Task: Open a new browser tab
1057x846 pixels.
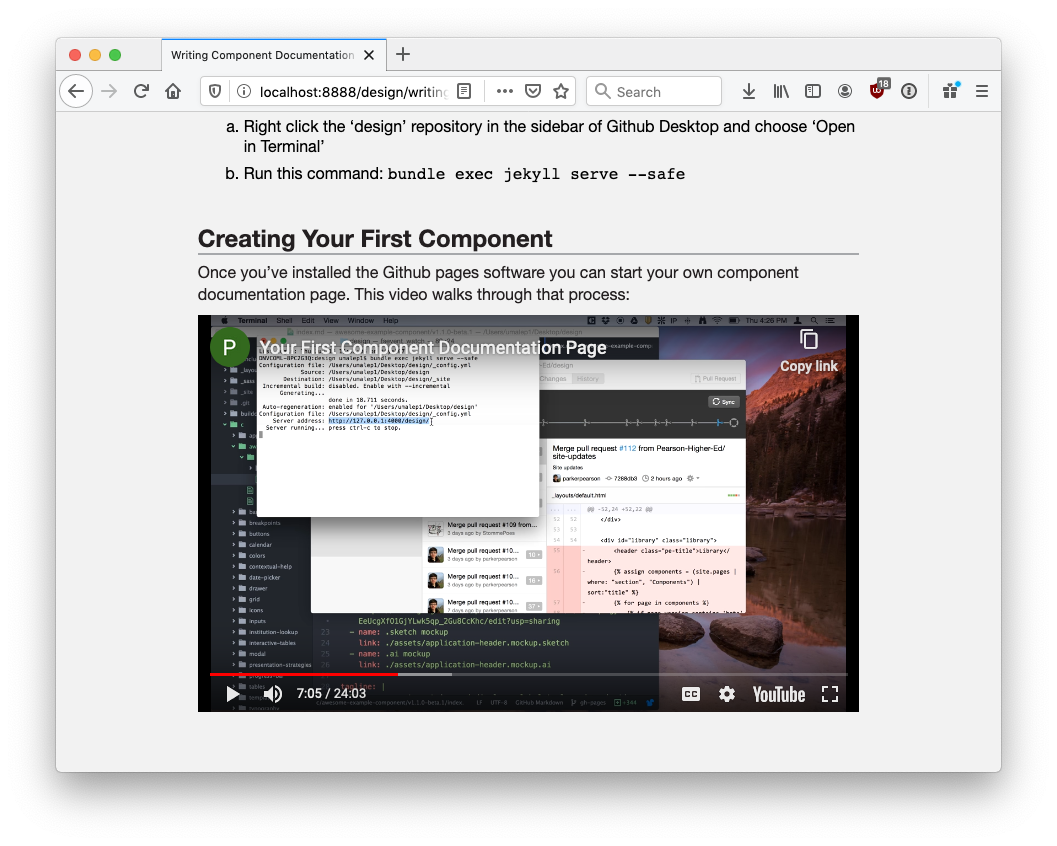Action: pyautogui.click(x=402, y=55)
